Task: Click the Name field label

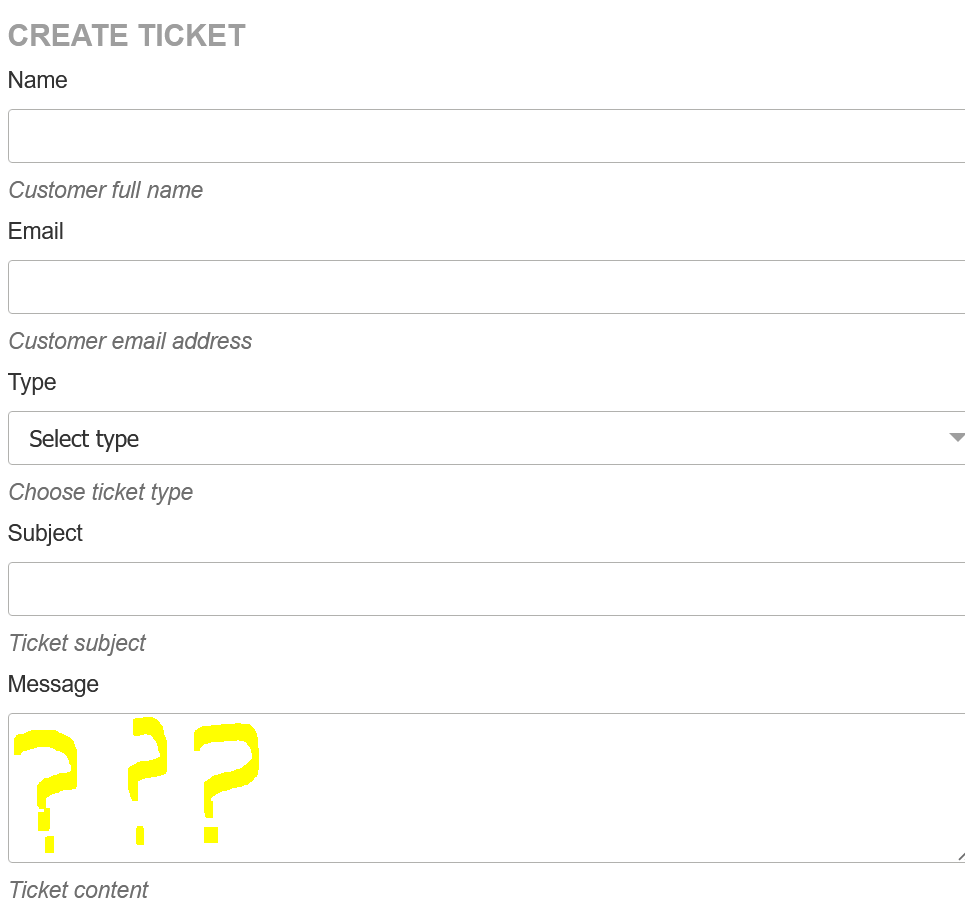Action: pyautogui.click(x=37, y=80)
